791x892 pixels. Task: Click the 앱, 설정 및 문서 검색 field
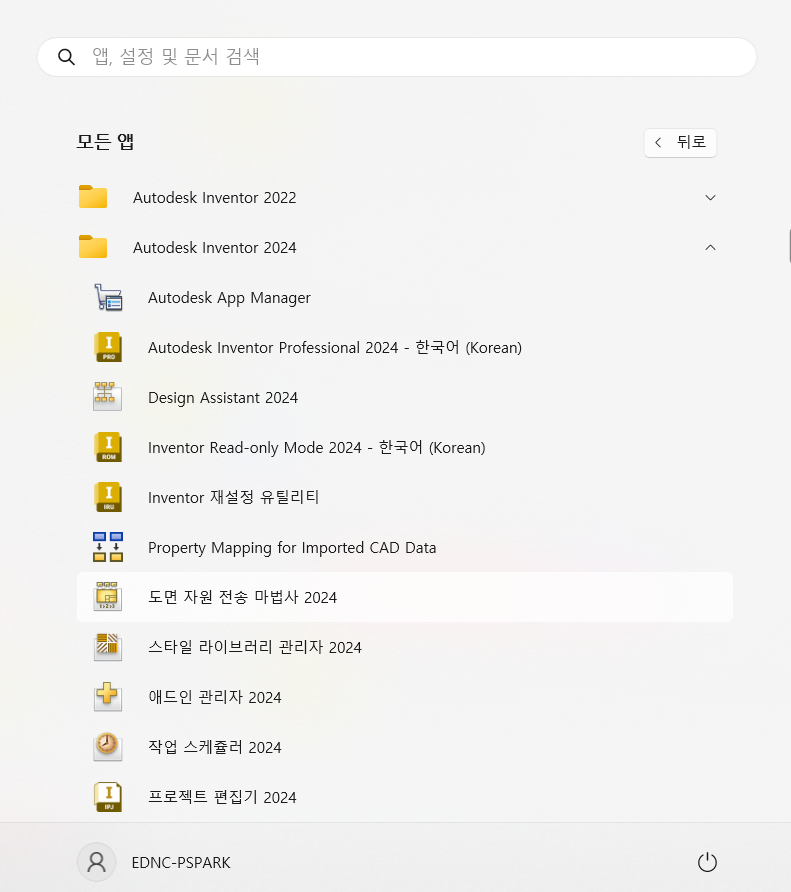[x=397, y=57]
